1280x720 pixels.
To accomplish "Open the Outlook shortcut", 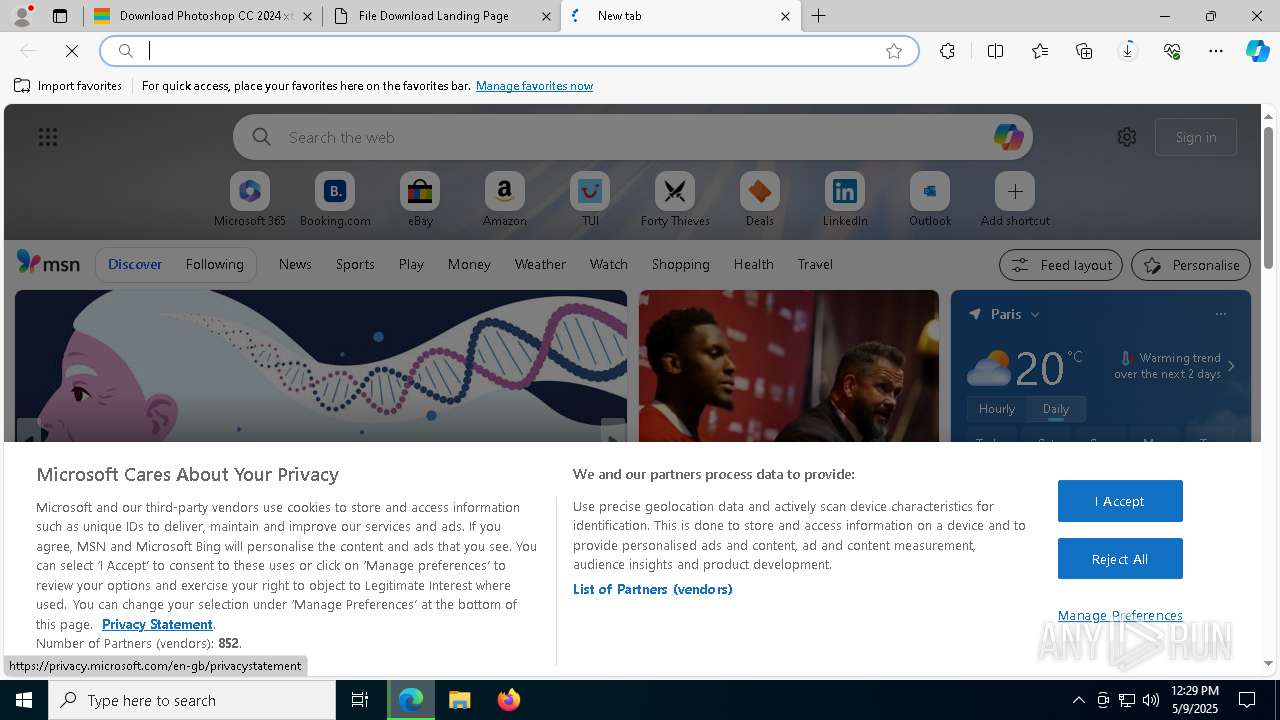I will 930,200.
